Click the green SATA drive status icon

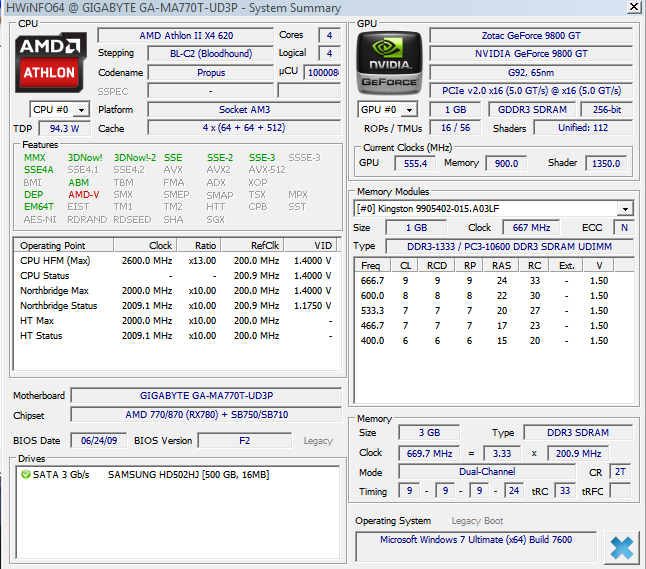[26, 475]
